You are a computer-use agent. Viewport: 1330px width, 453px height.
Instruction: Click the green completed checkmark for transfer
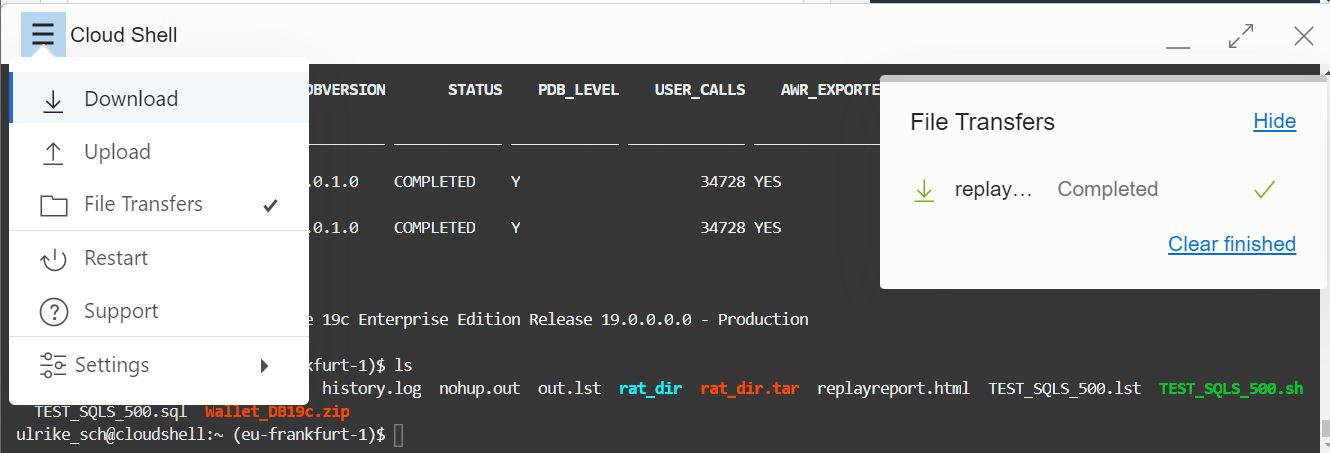pos(1264,190)
